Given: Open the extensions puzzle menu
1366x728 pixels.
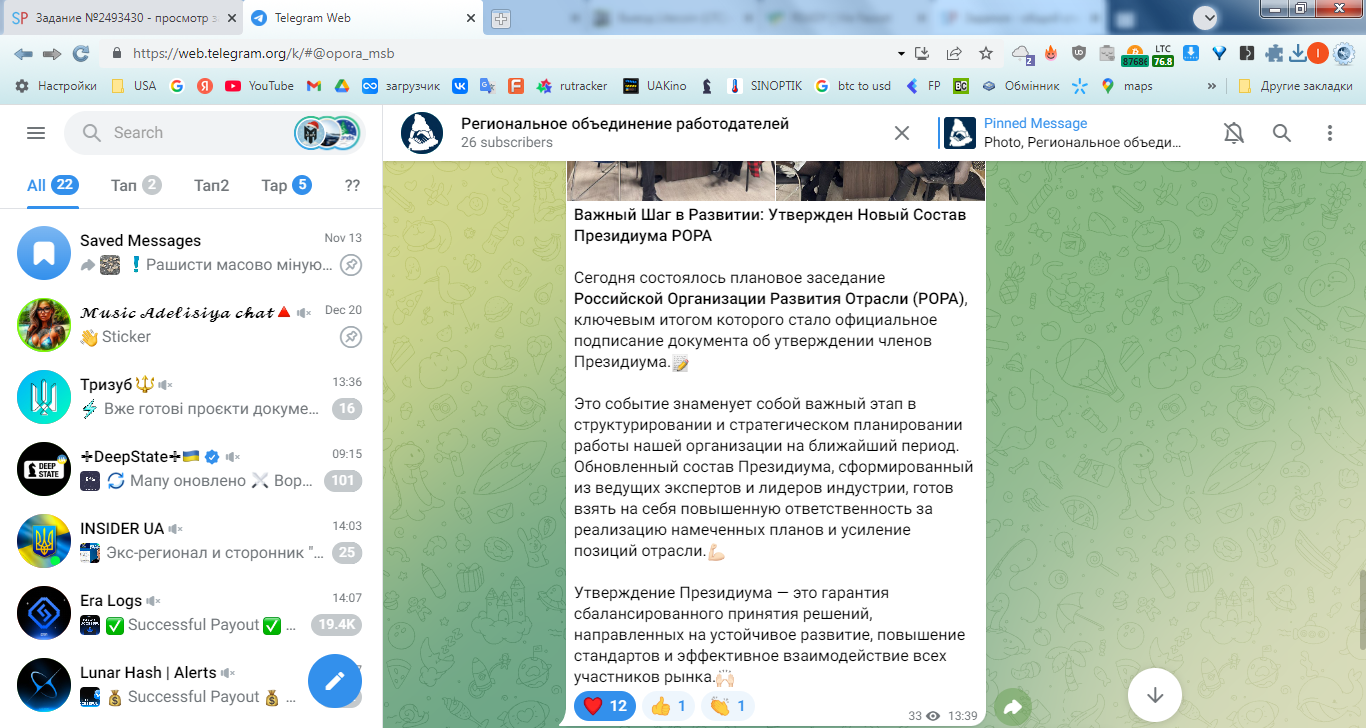Looking at the screenshot, I should (x=1274, y=54).
